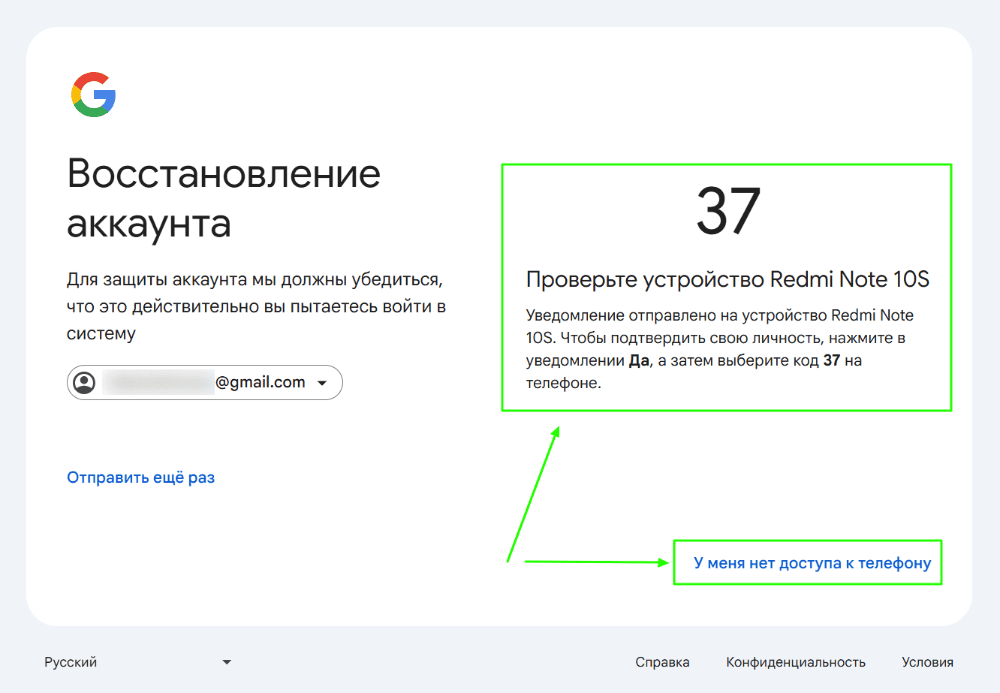
Task: Click the paragraph starting Уведомление отправлено
Action: 720,349
